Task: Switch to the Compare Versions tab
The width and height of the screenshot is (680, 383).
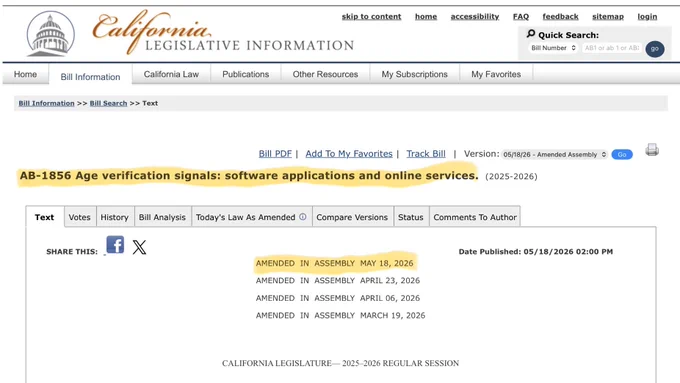Action: coord(352,217)
